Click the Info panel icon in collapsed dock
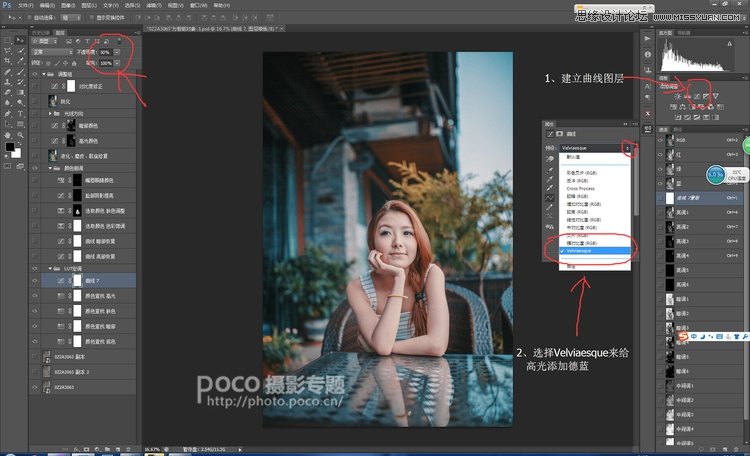This screenshot has height=456, width=750. tap(648, 54)
